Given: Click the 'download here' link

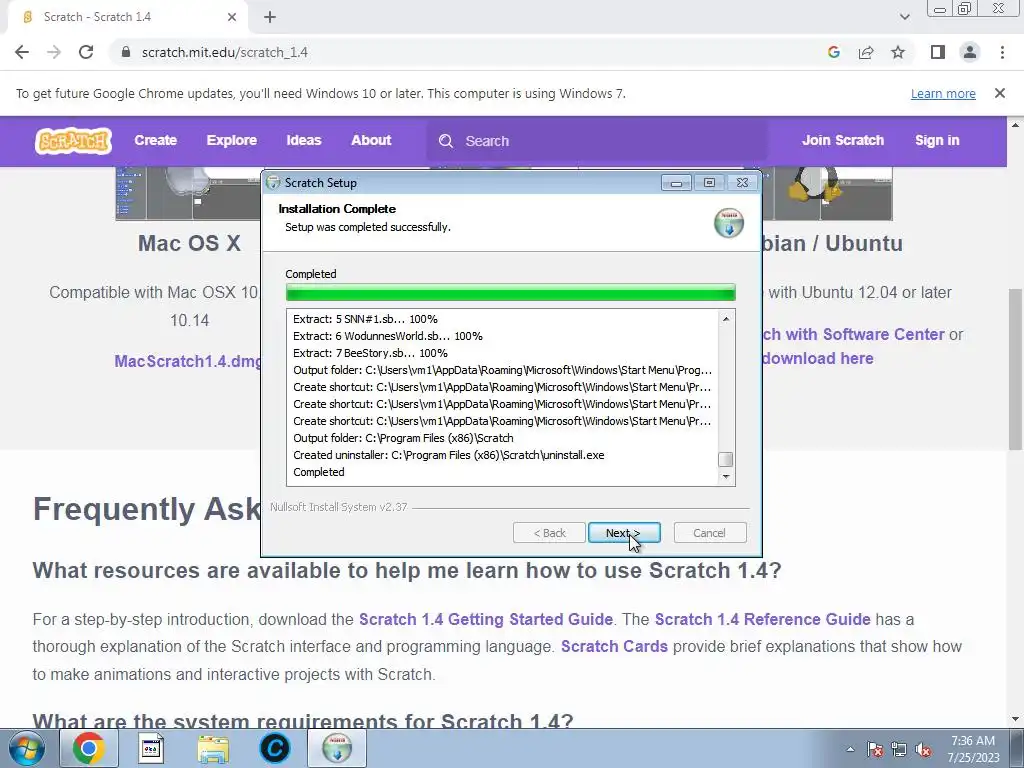Looking at the screenshot, I should (818, 359).
